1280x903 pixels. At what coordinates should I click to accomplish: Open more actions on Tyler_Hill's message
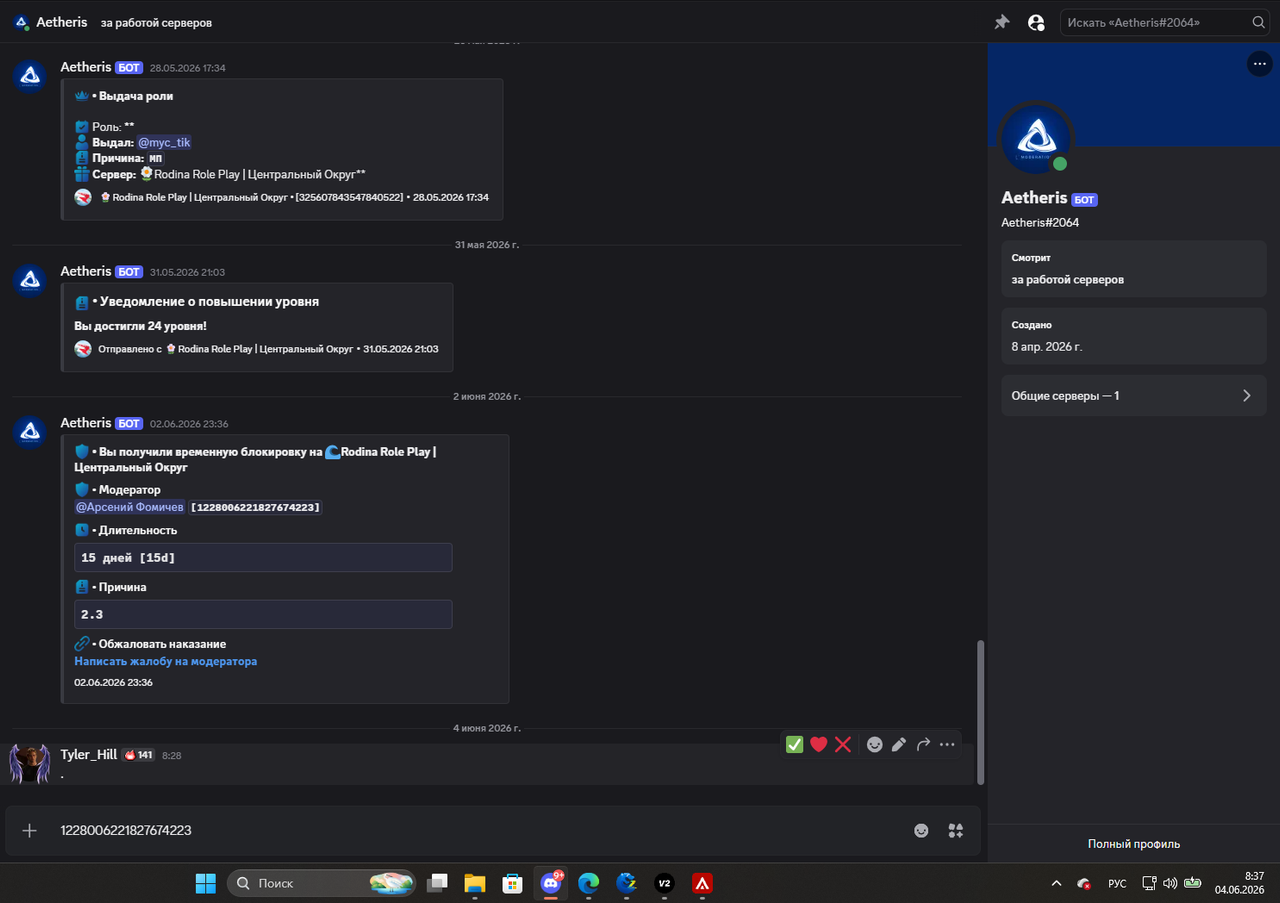pyautogui.click(x=947, y=744)
